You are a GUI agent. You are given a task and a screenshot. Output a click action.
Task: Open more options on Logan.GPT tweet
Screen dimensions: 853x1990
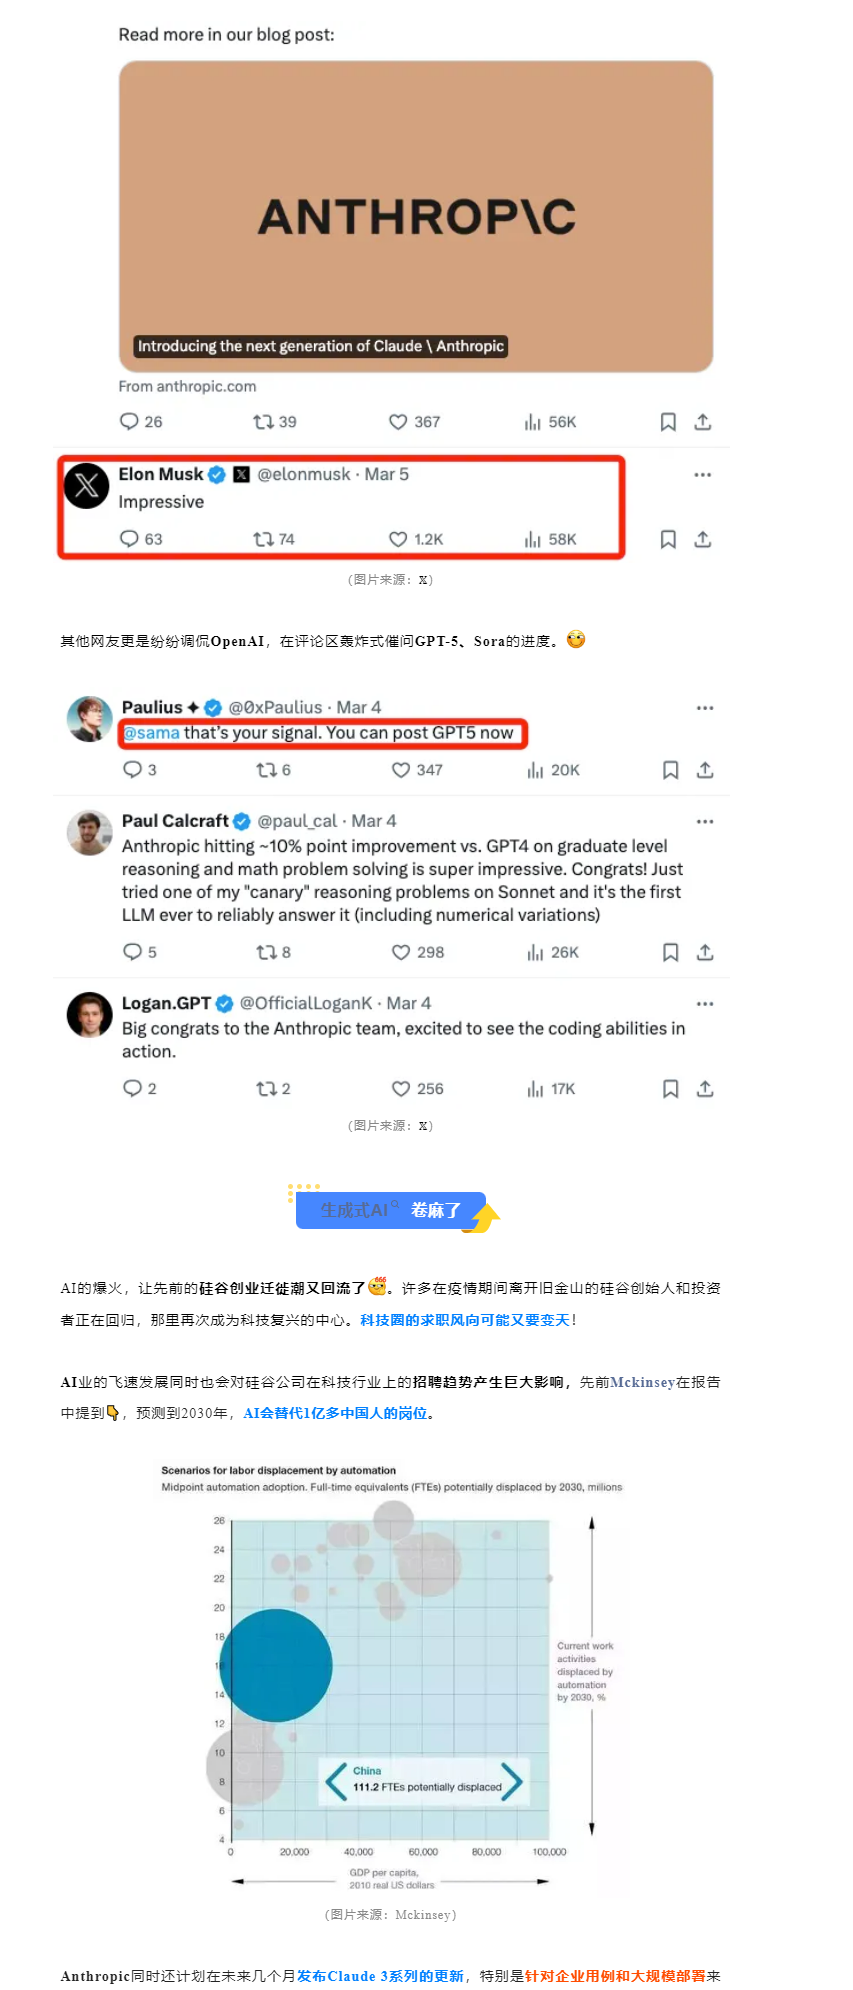tap(705, 1004)
